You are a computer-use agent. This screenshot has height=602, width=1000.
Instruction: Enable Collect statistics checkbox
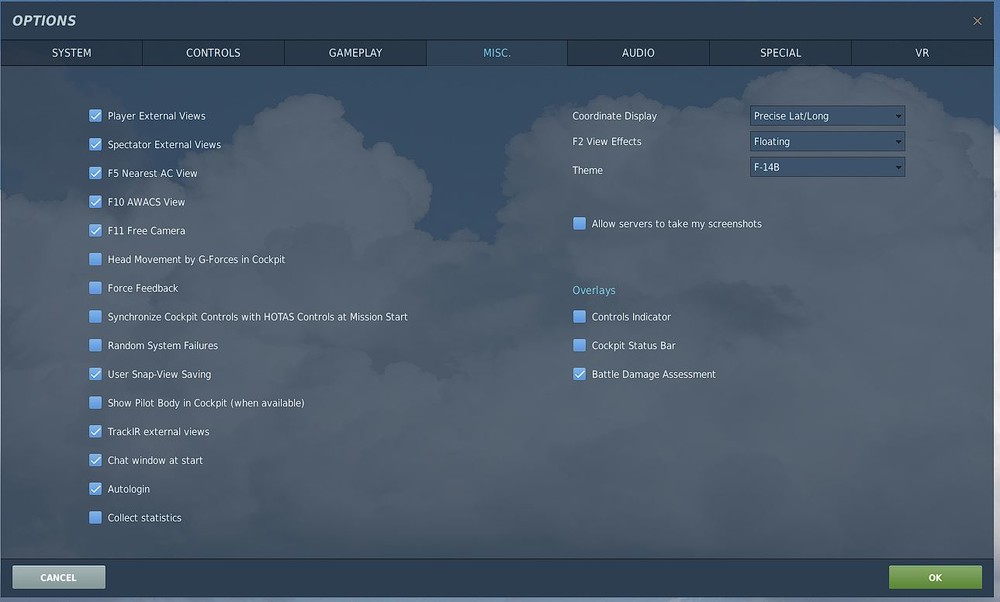[x=95, y=517]
